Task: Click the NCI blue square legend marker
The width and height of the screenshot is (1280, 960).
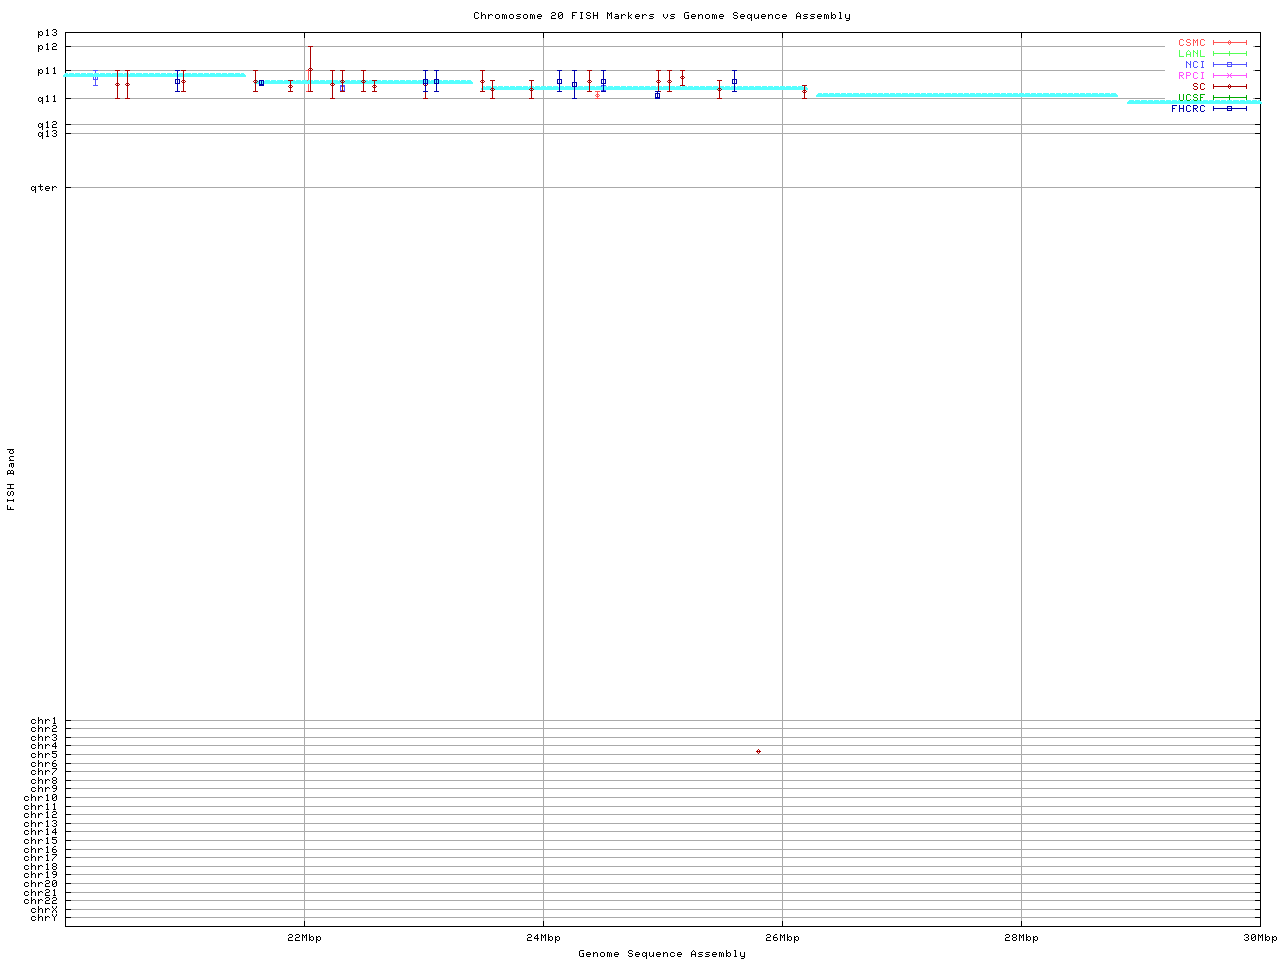Action: point(1229,65)
